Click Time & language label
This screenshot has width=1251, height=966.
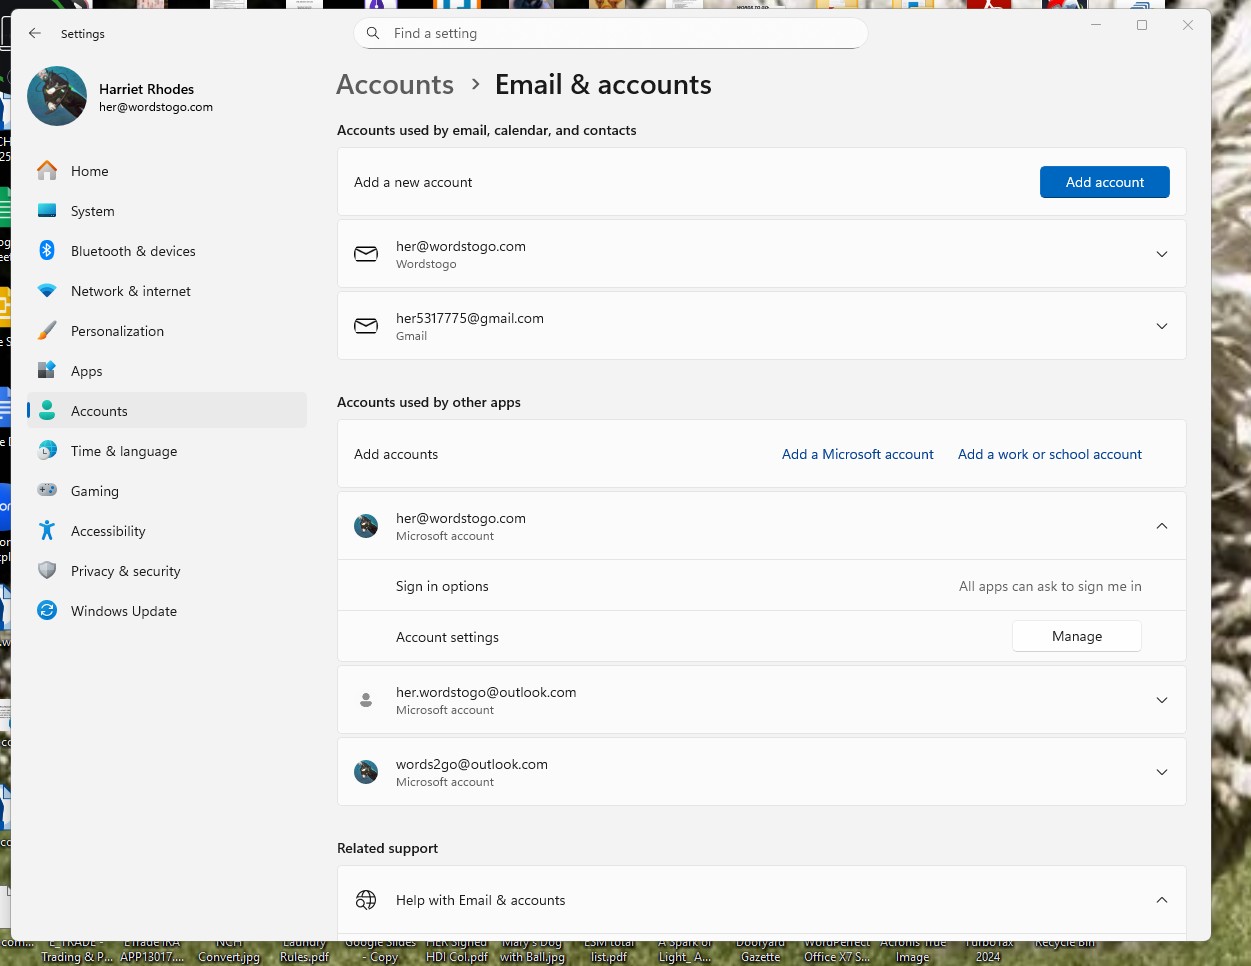coord(124,451)
